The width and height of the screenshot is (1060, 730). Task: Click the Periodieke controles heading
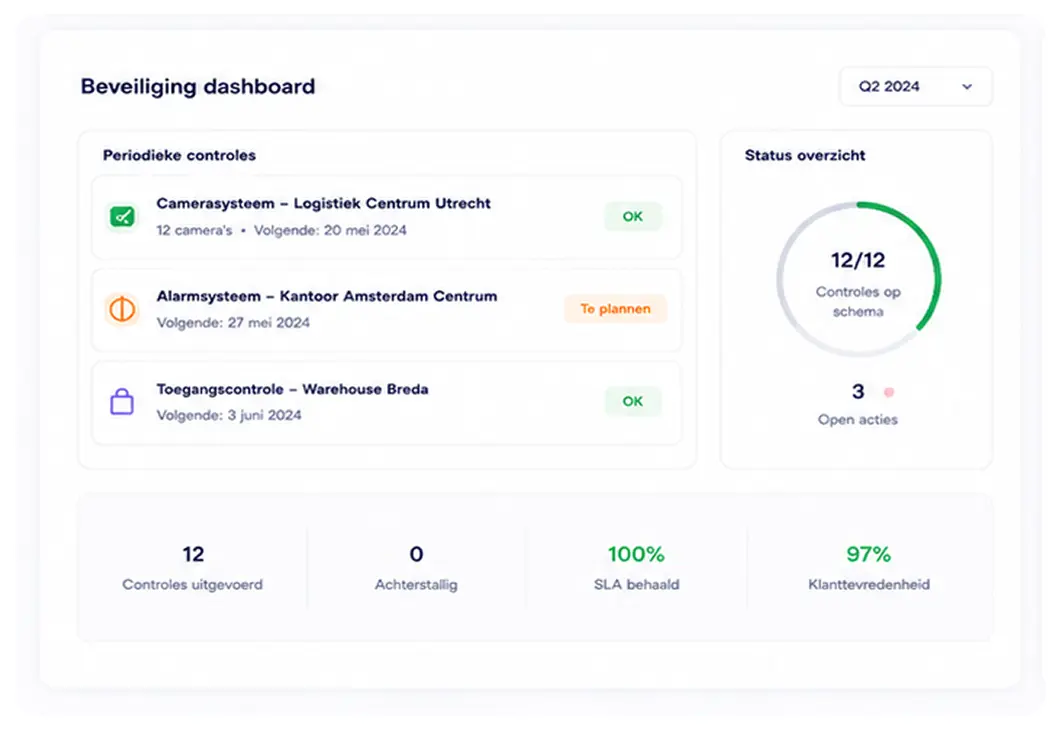(x=179, y=155)
